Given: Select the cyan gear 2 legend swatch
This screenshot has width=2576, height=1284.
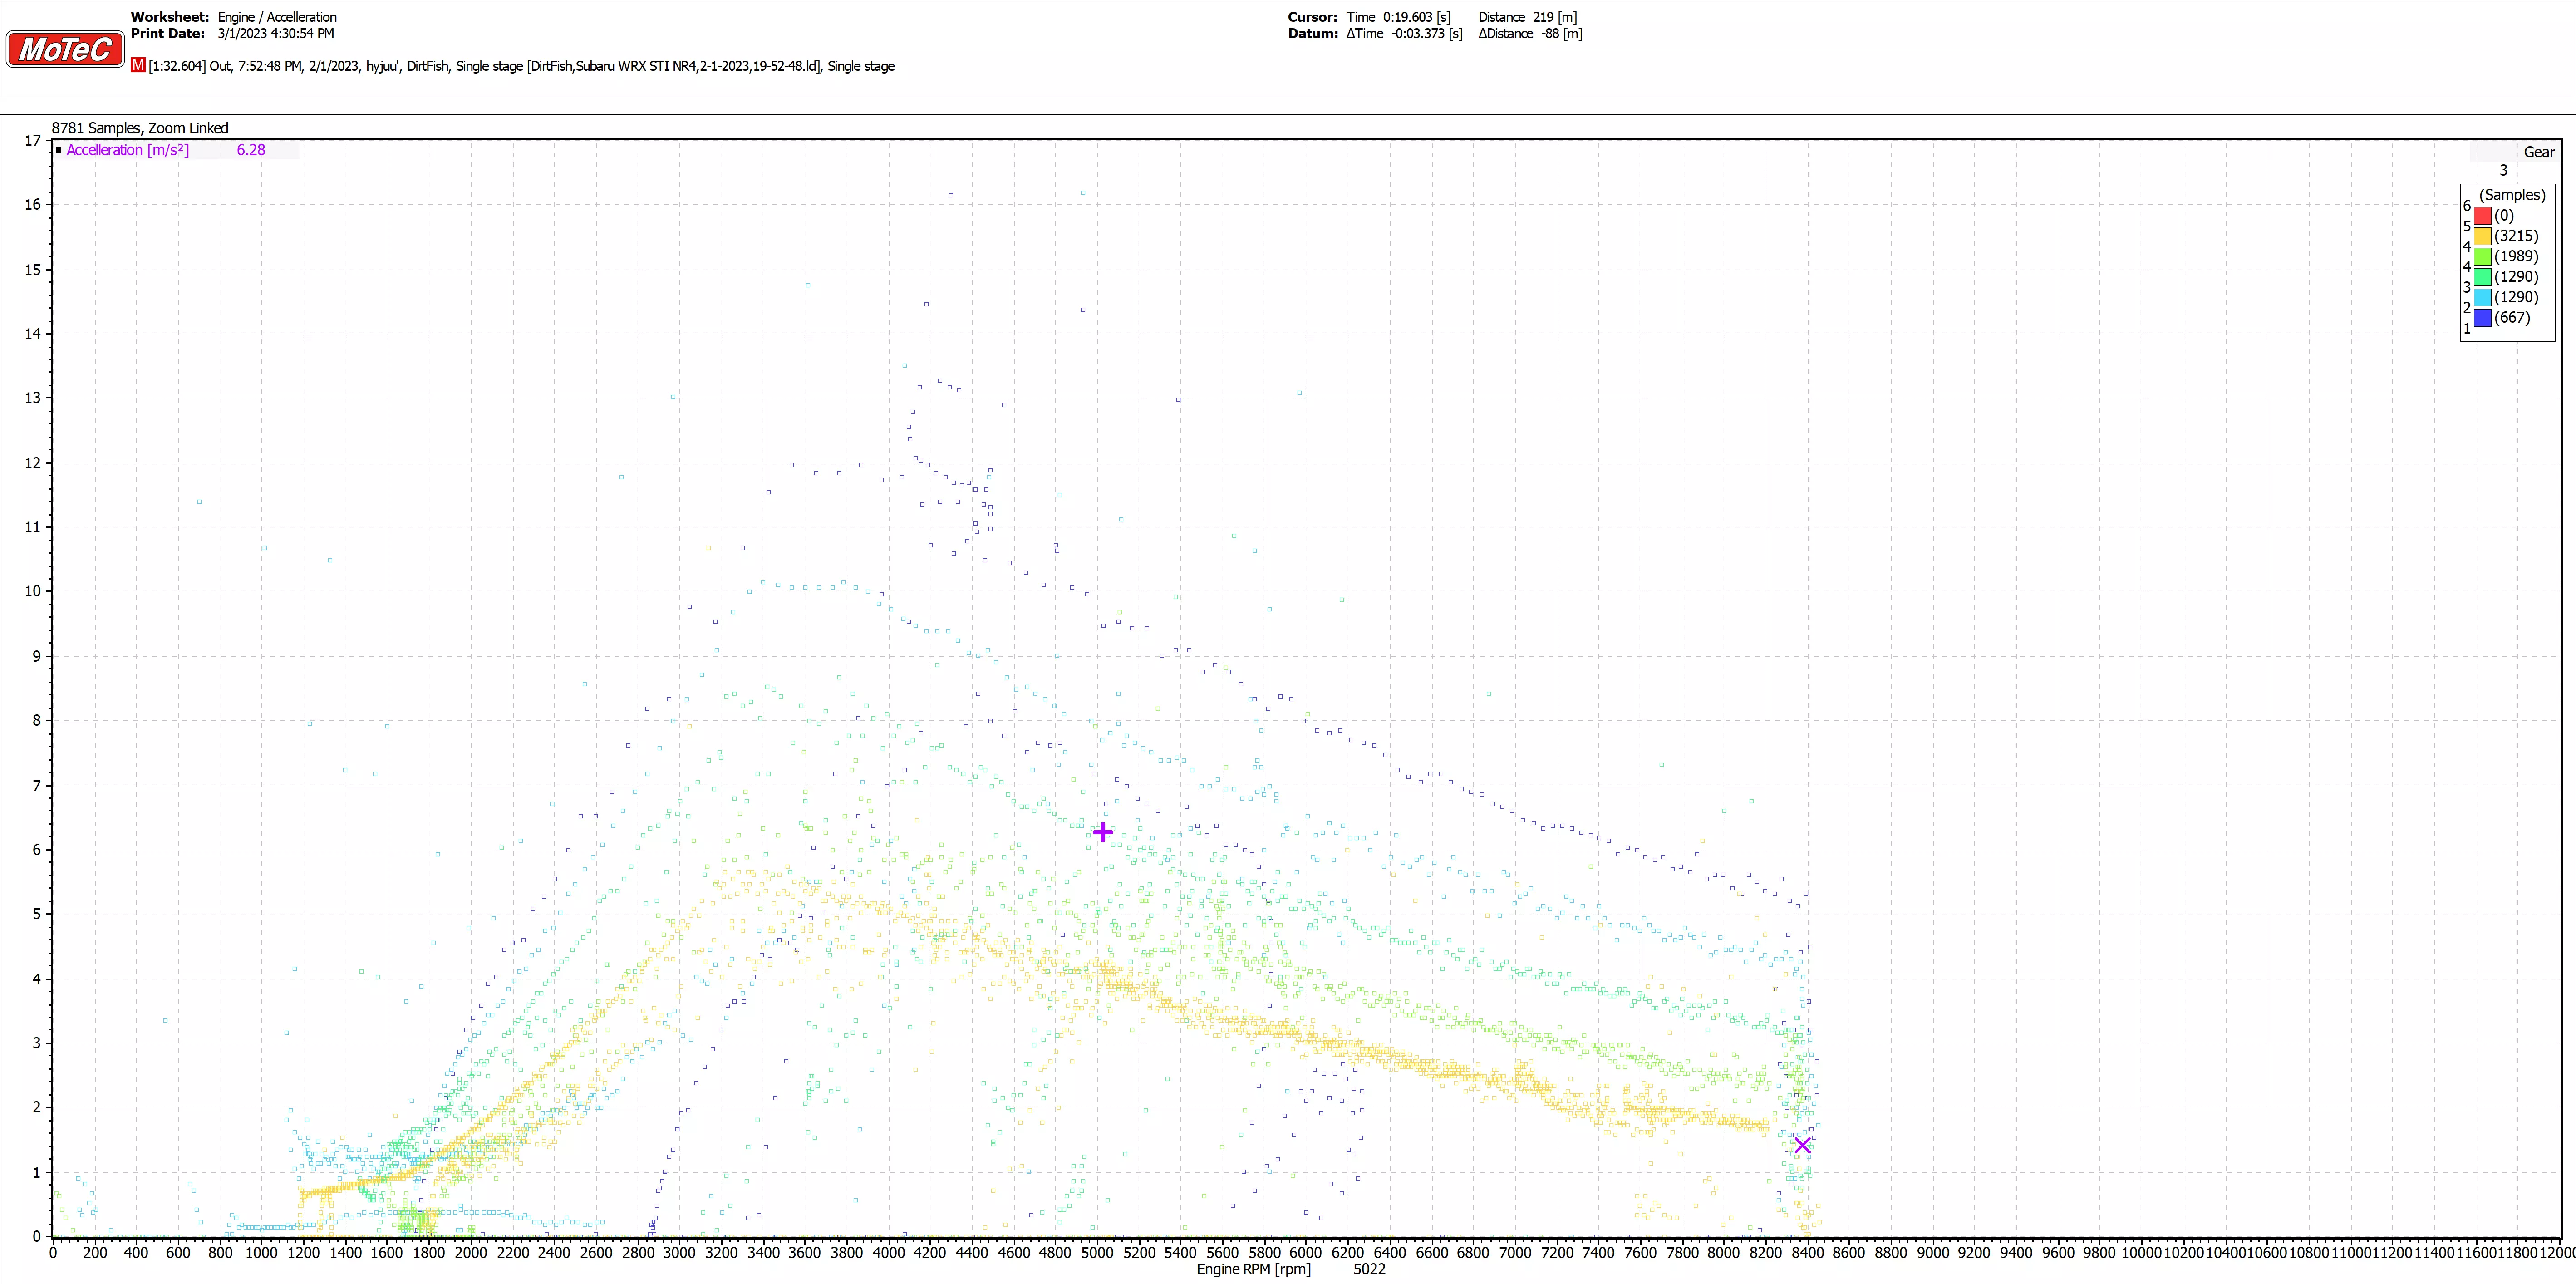Looking at the screenshot, I should [x=2482, y=297].
